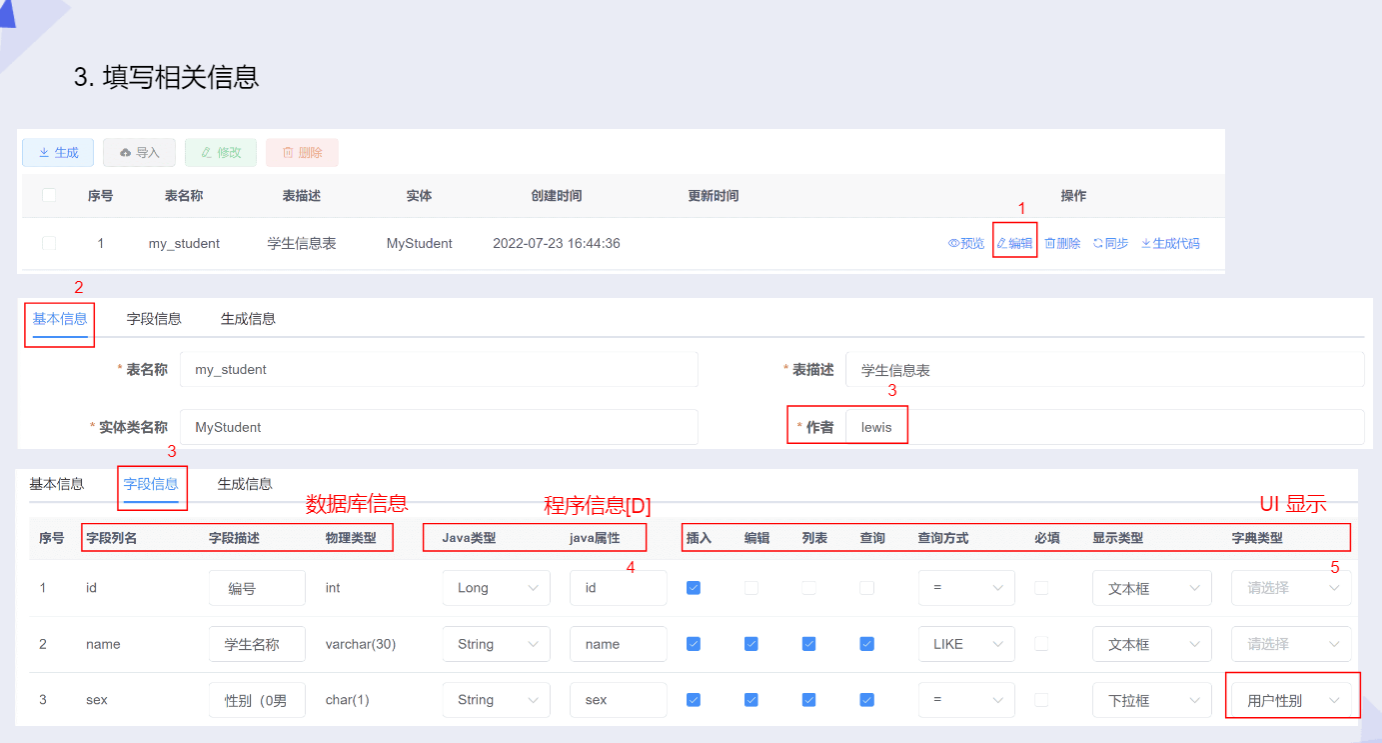Click the MyStudent entity cell
The image size is (1382, 743).
pos(419,243)
